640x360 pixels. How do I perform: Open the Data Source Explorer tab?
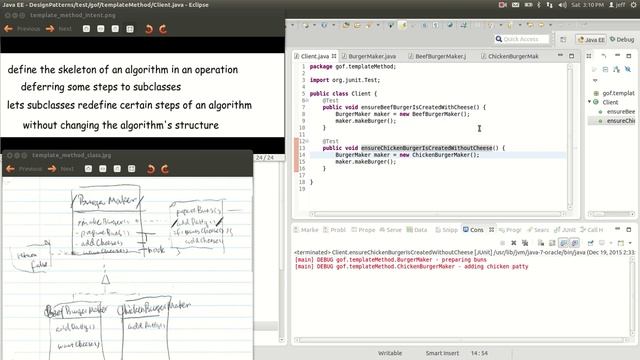[x=417, y=230]
